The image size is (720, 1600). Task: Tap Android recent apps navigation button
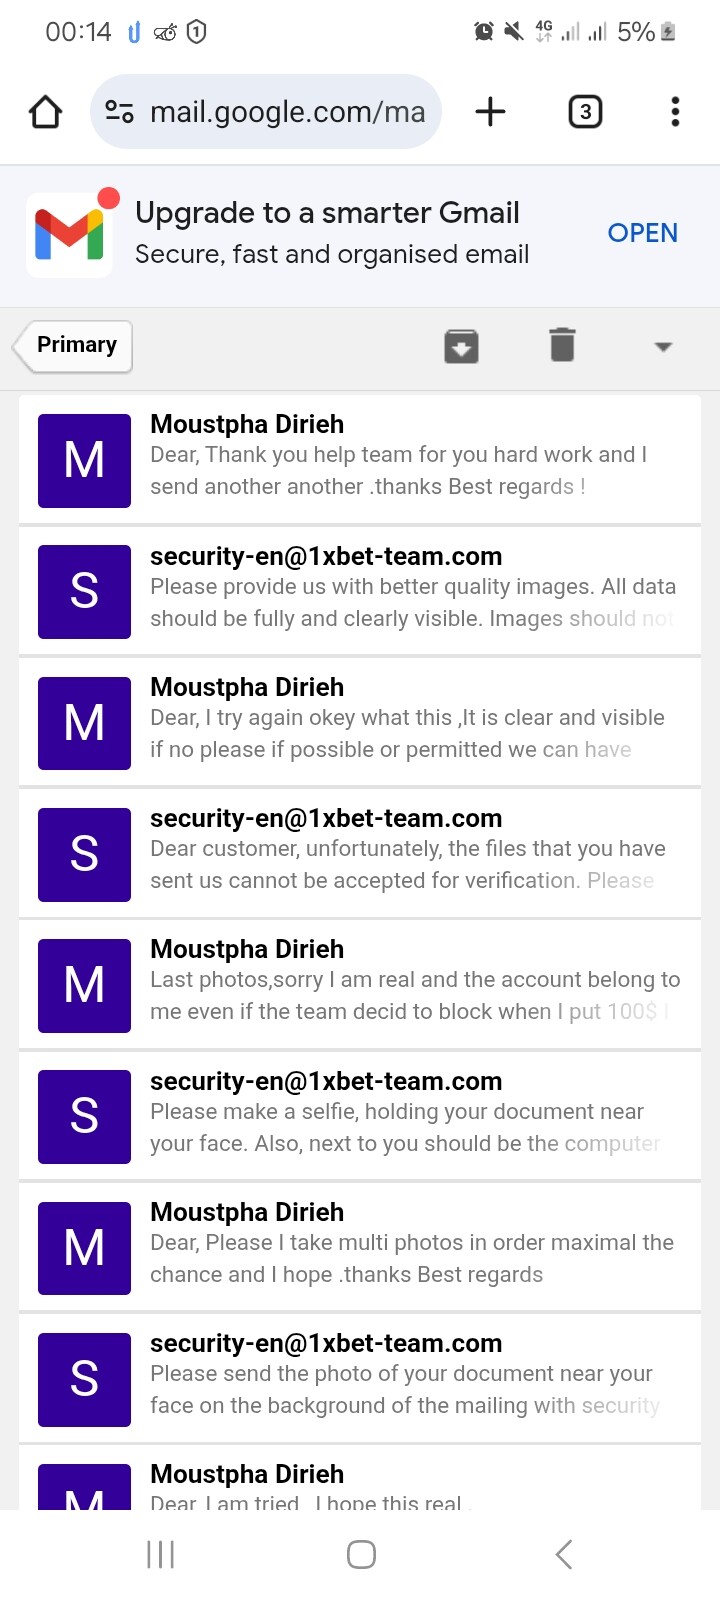click(x=161, y=1554)
